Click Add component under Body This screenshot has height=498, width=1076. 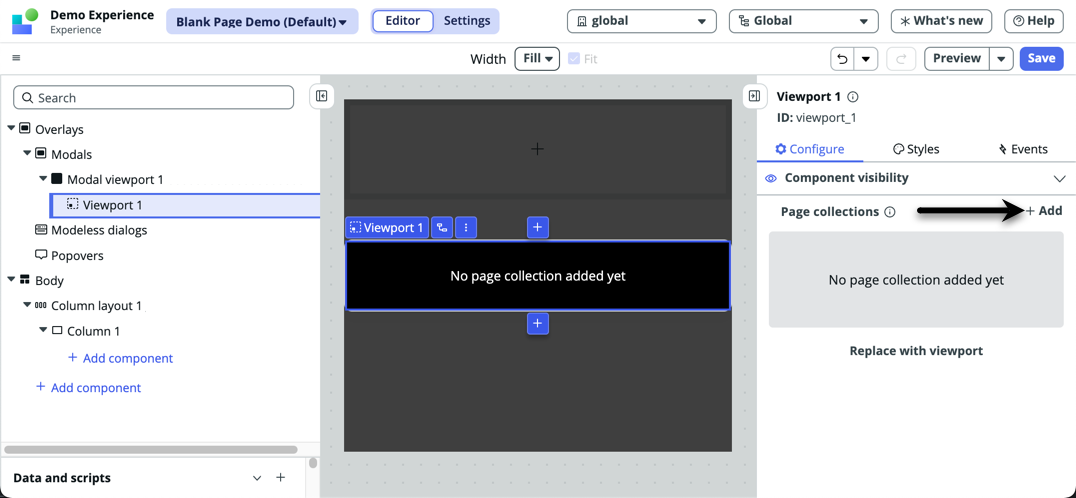tap(89, 388)
